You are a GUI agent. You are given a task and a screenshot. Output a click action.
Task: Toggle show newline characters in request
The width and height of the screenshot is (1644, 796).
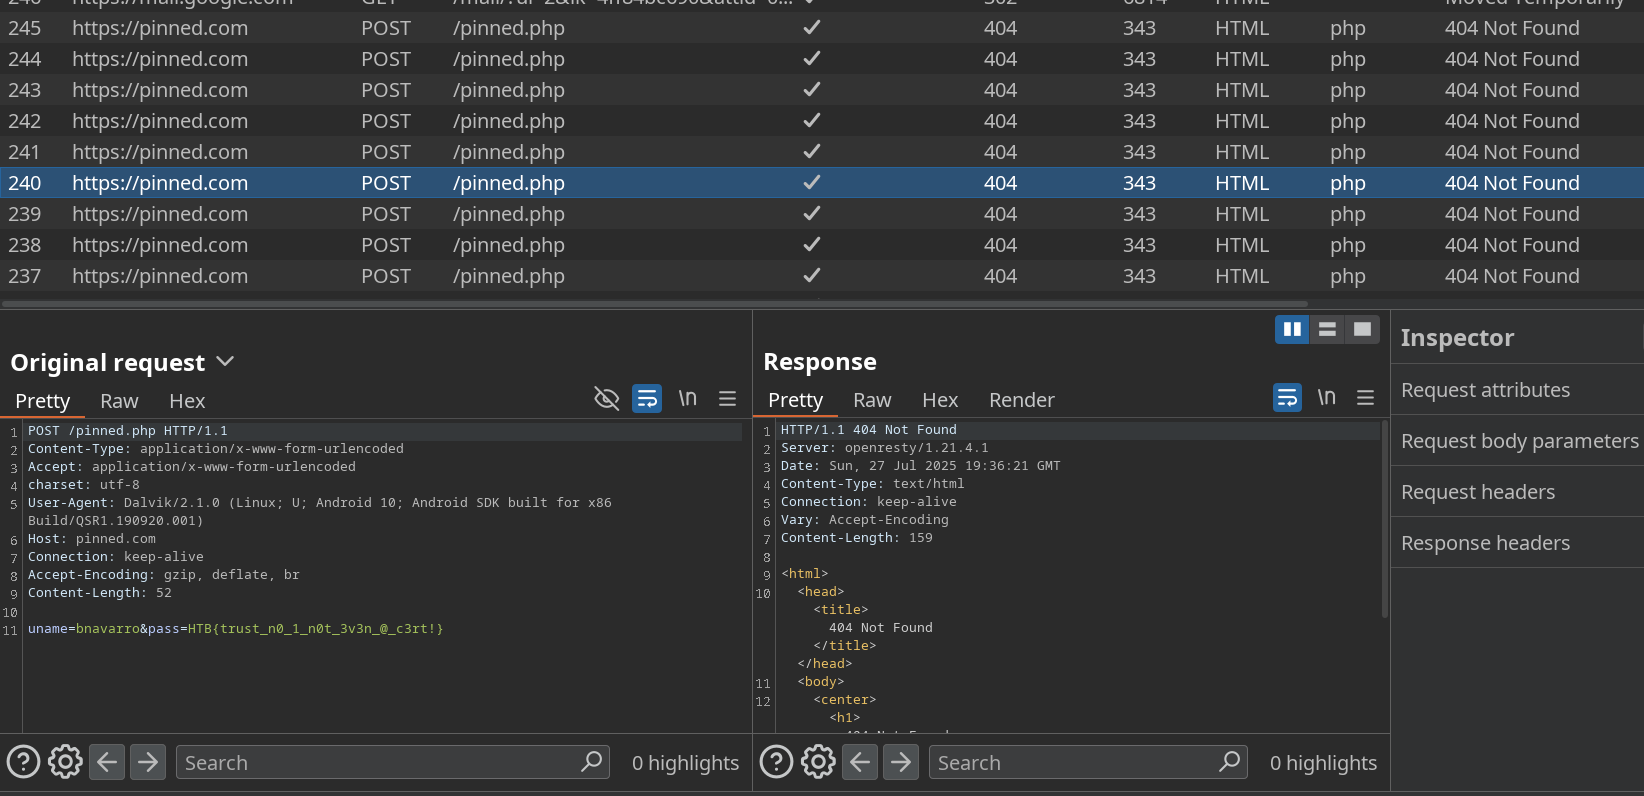(687, 398)
